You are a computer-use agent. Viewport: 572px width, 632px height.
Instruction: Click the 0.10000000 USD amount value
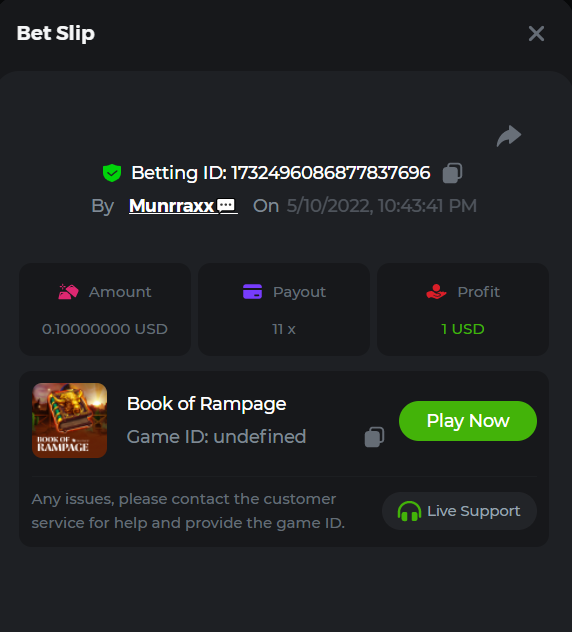click(104, 329)
